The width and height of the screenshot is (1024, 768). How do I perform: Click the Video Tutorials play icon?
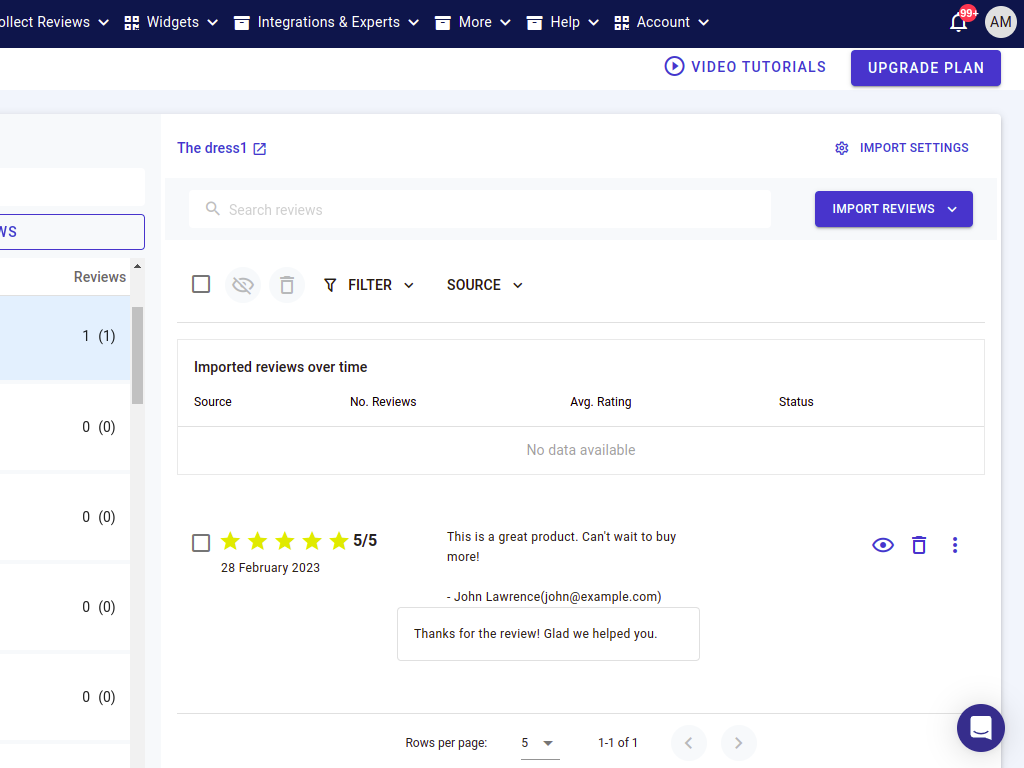click(674, 67)
